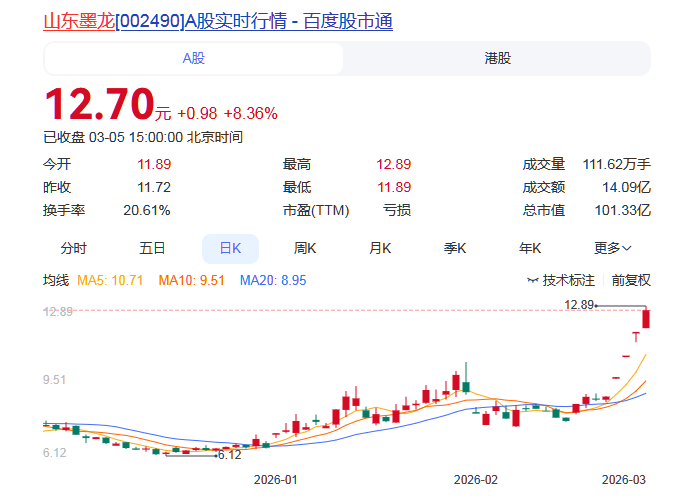688x498 pixels.
Task: Click the chevron arrow next to 更多
Action: (x=627, y=248)
